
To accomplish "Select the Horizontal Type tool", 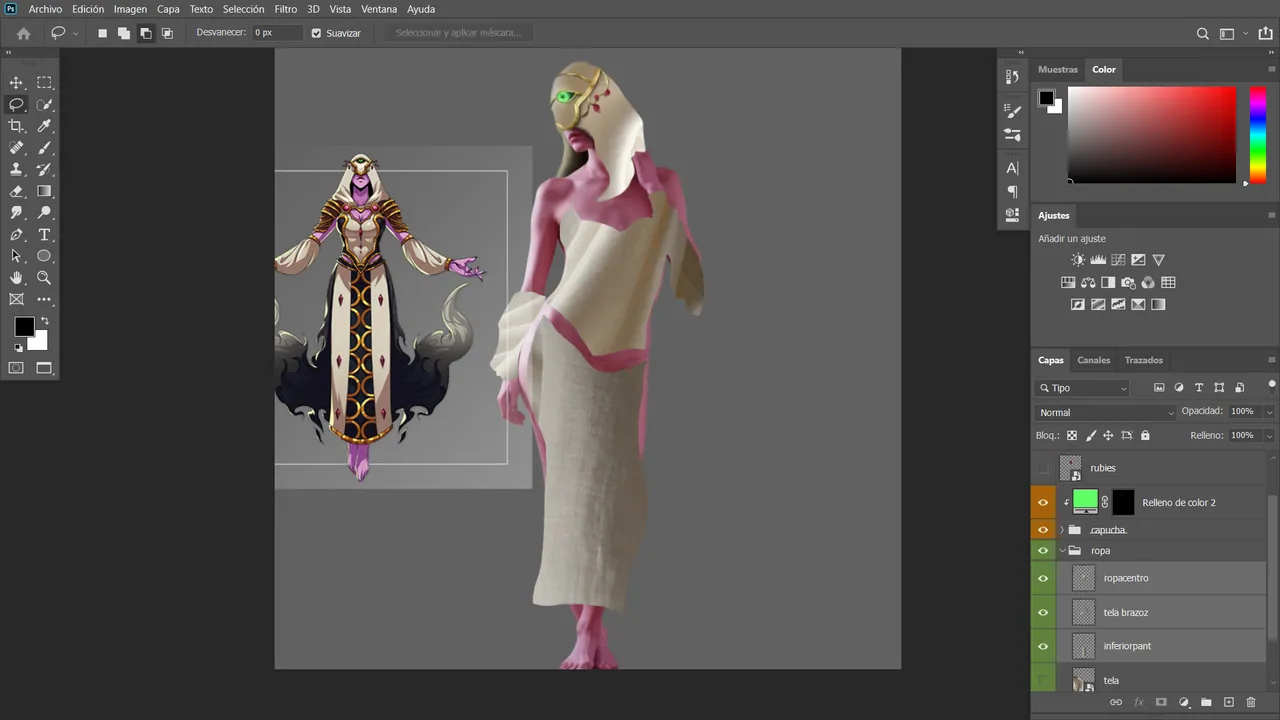I will [x=44, y=235].
